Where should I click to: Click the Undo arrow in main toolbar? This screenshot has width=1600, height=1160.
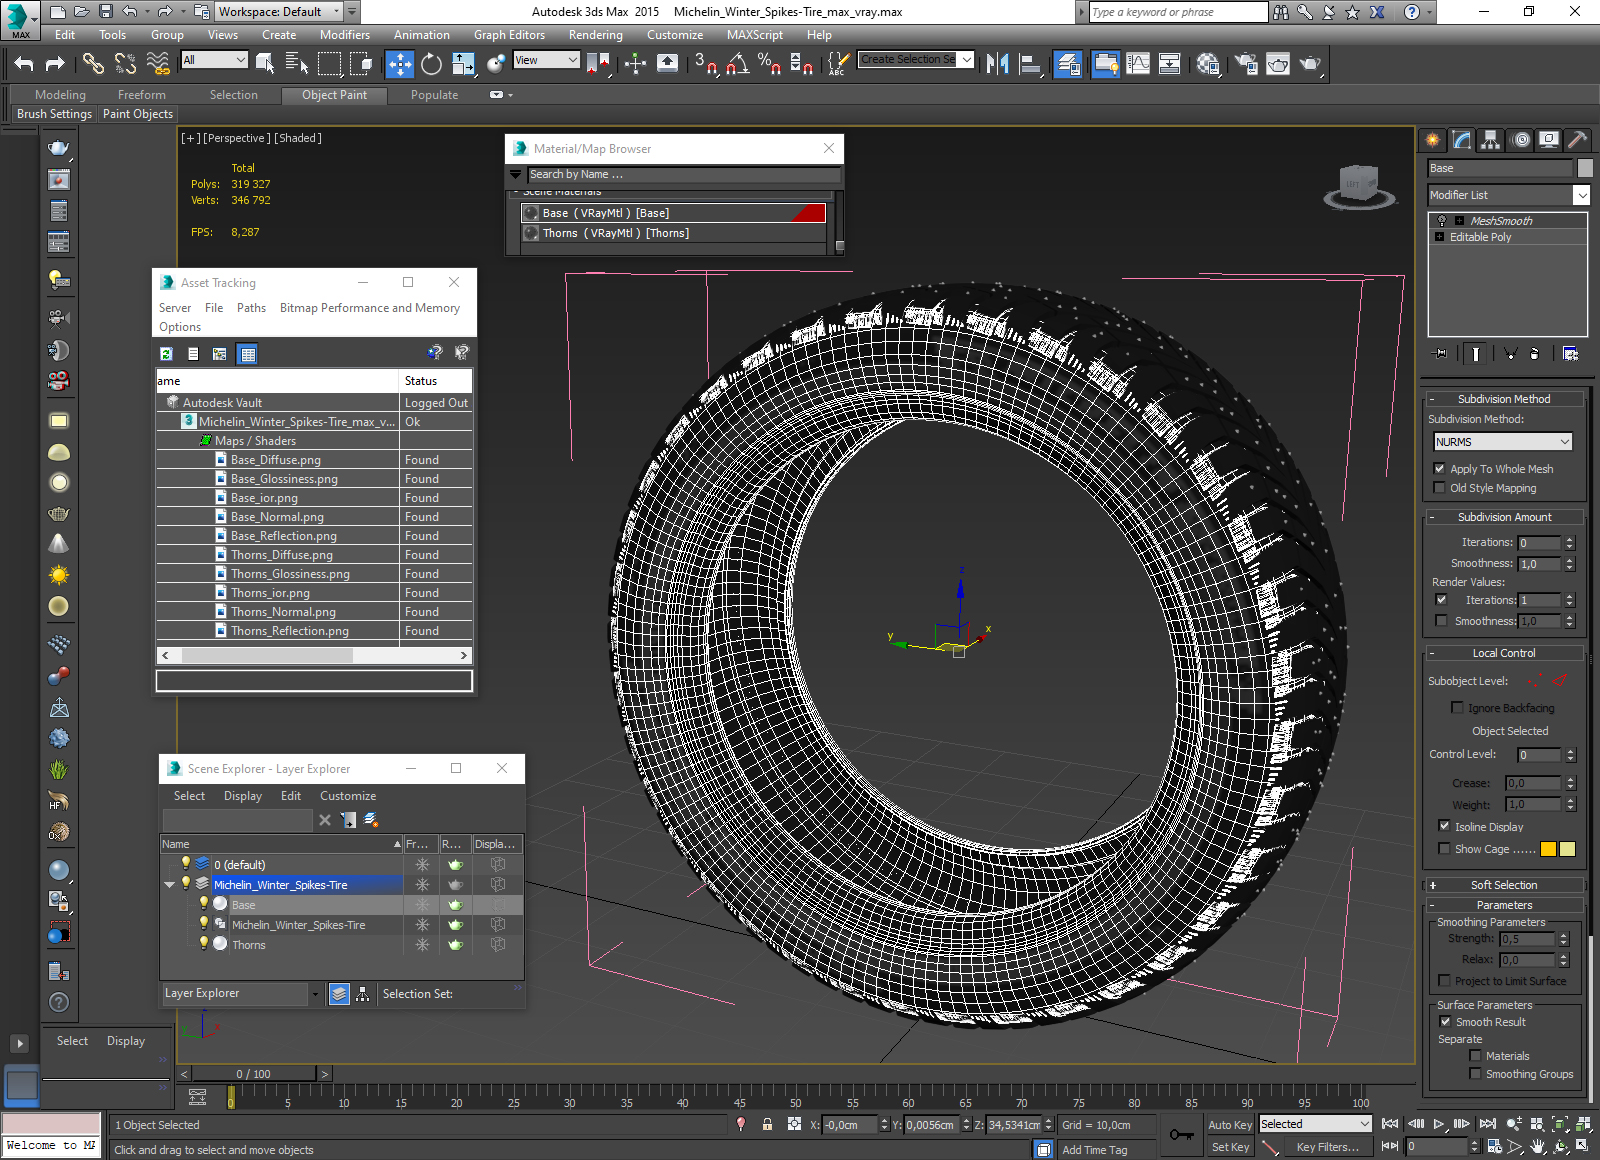click(24, 64)
